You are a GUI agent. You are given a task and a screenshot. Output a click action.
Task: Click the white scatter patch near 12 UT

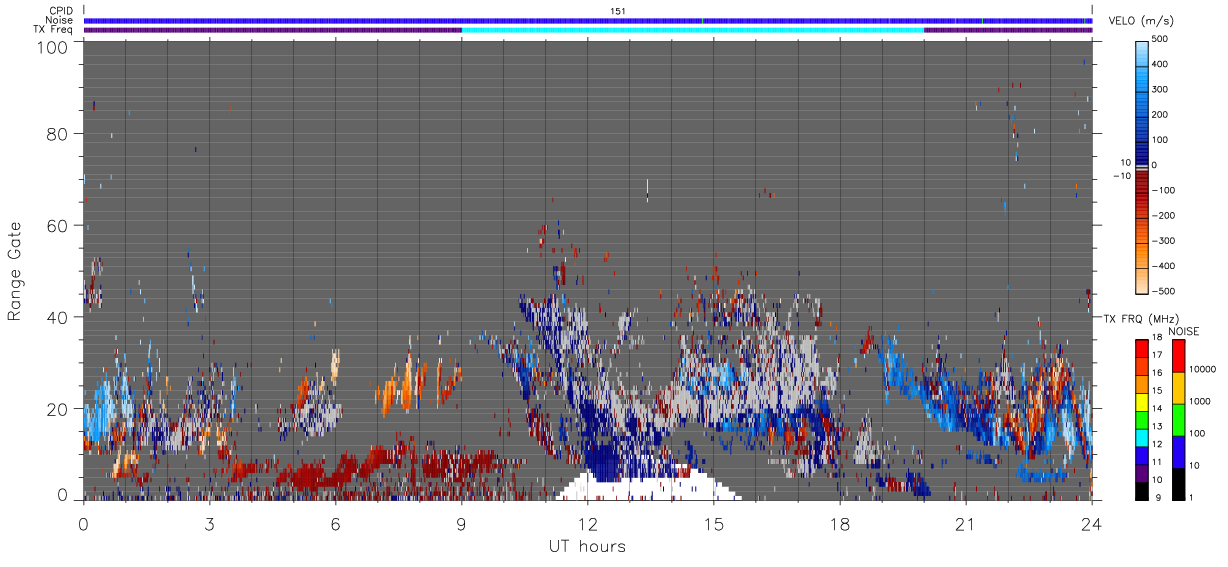tap(648, 485)
